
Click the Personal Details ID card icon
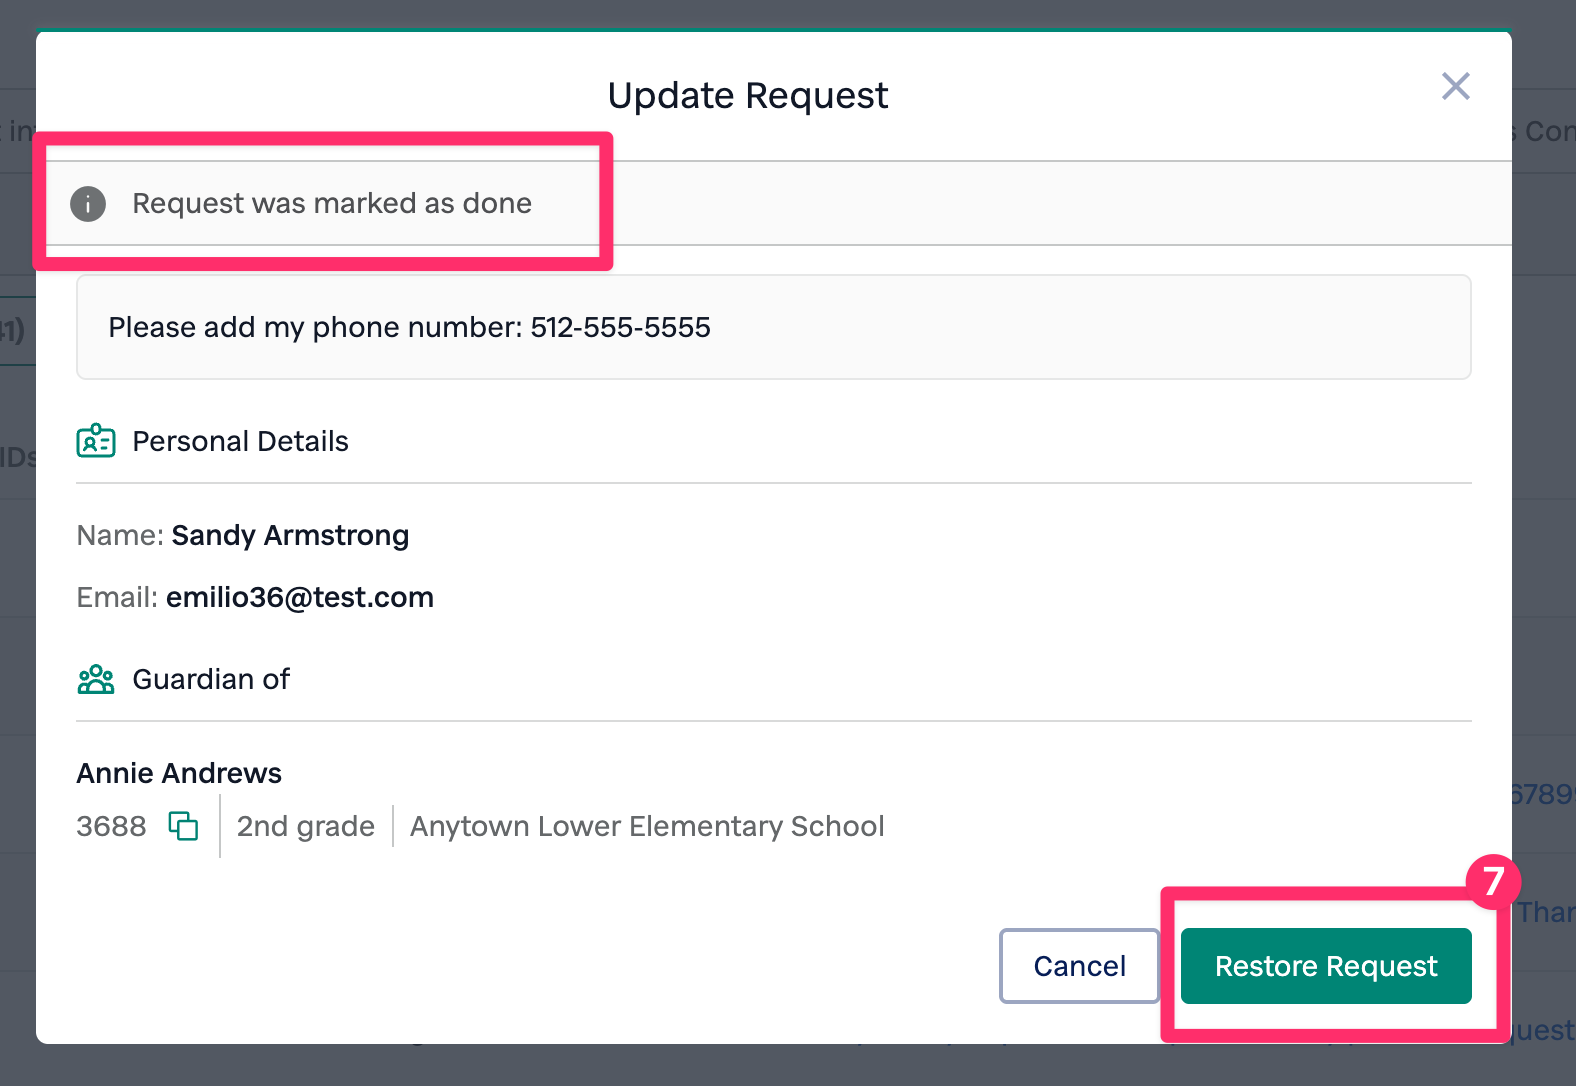[x=96, y=441]
